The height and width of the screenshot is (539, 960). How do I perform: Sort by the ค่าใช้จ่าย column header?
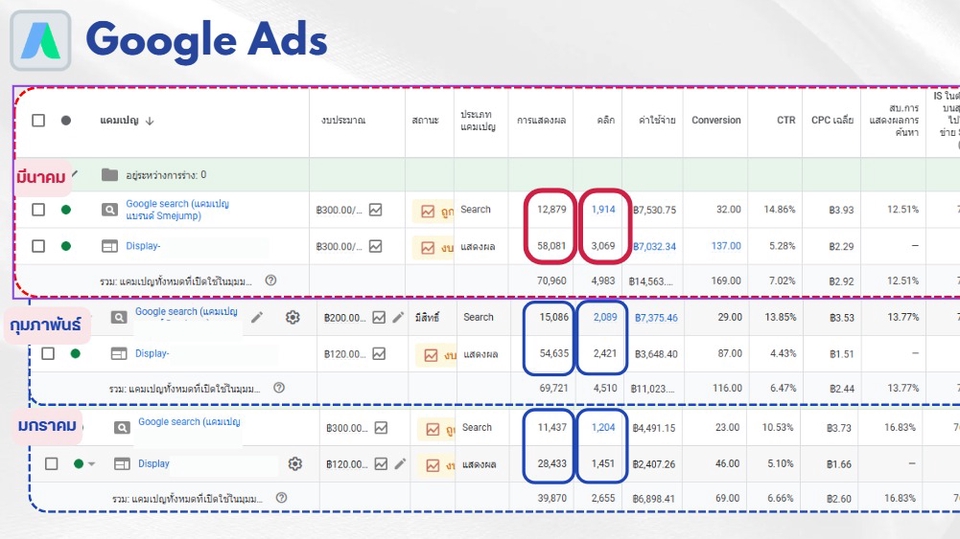pyautogui.click(x=657, y=120)
